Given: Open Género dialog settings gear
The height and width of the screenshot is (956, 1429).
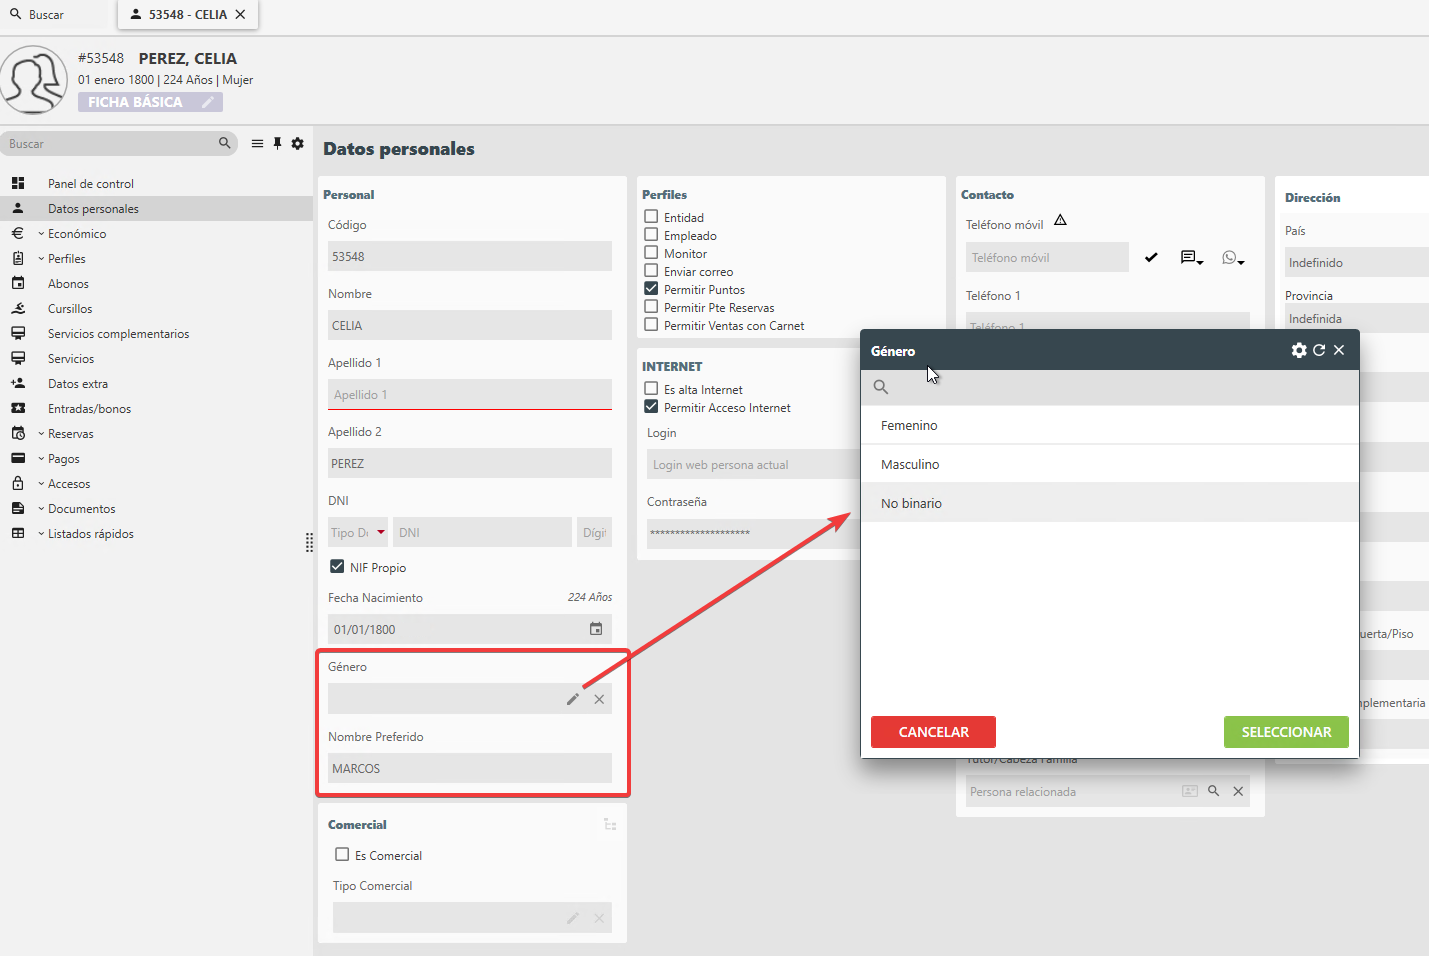Looking at the screenshot, I should click(x=1299, y=350).
